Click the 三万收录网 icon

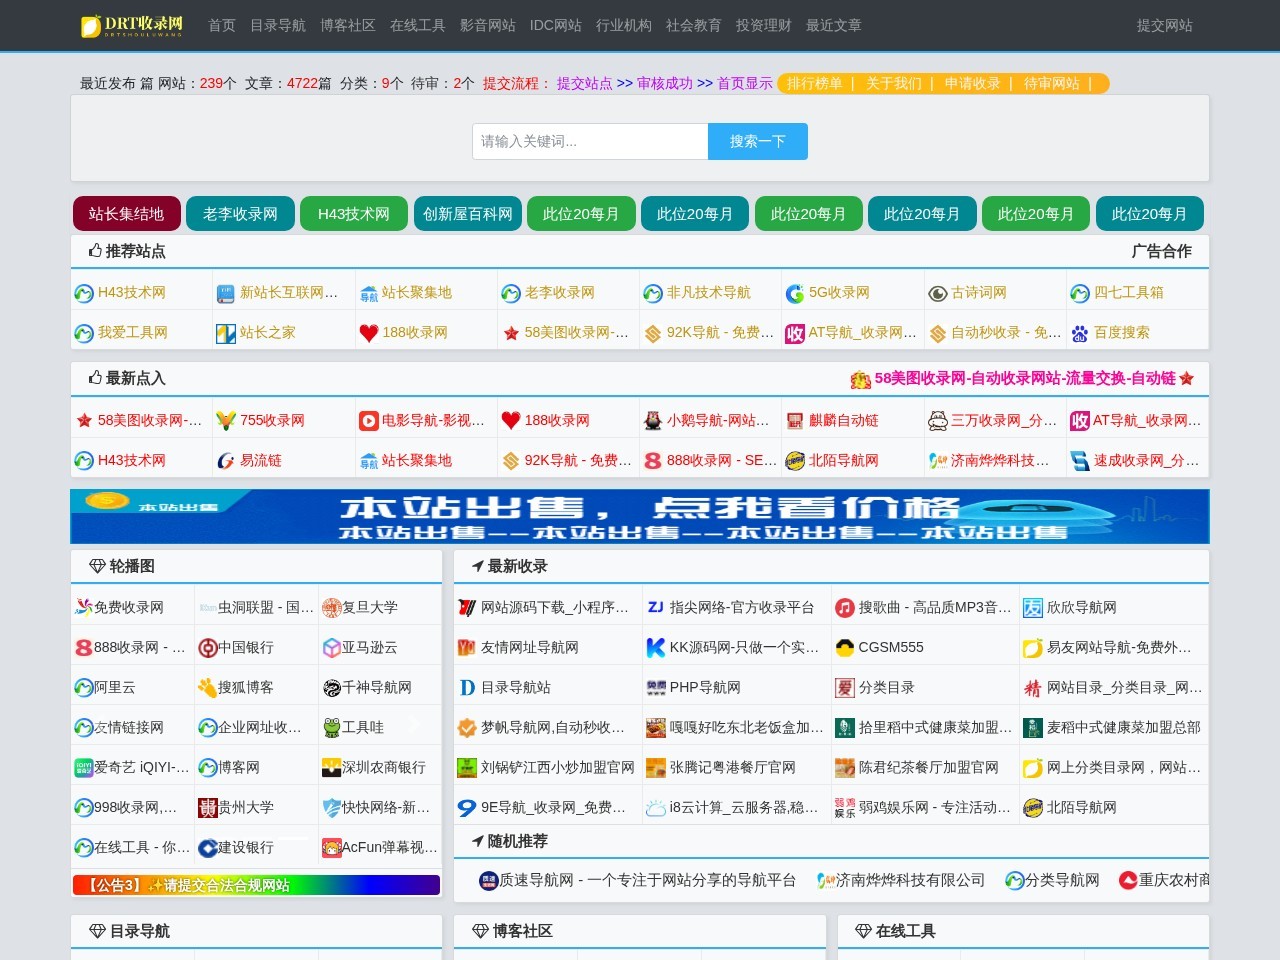click(x=937, y=421)
